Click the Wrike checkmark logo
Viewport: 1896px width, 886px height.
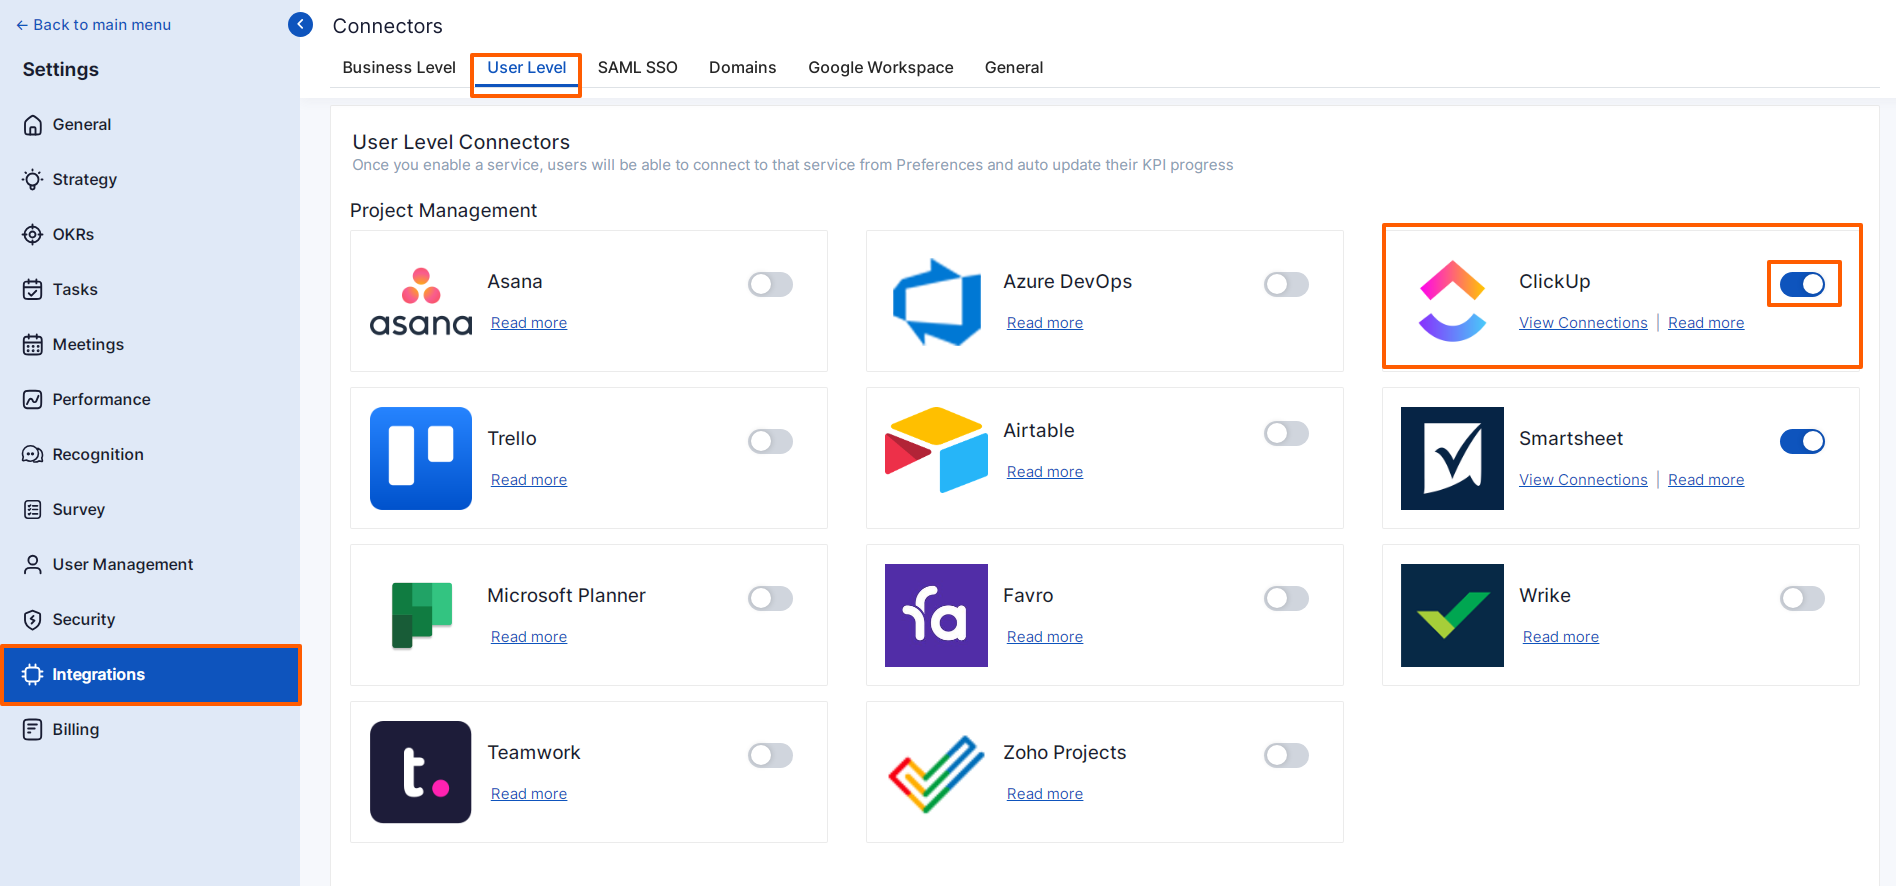(x=1452, y=615)
